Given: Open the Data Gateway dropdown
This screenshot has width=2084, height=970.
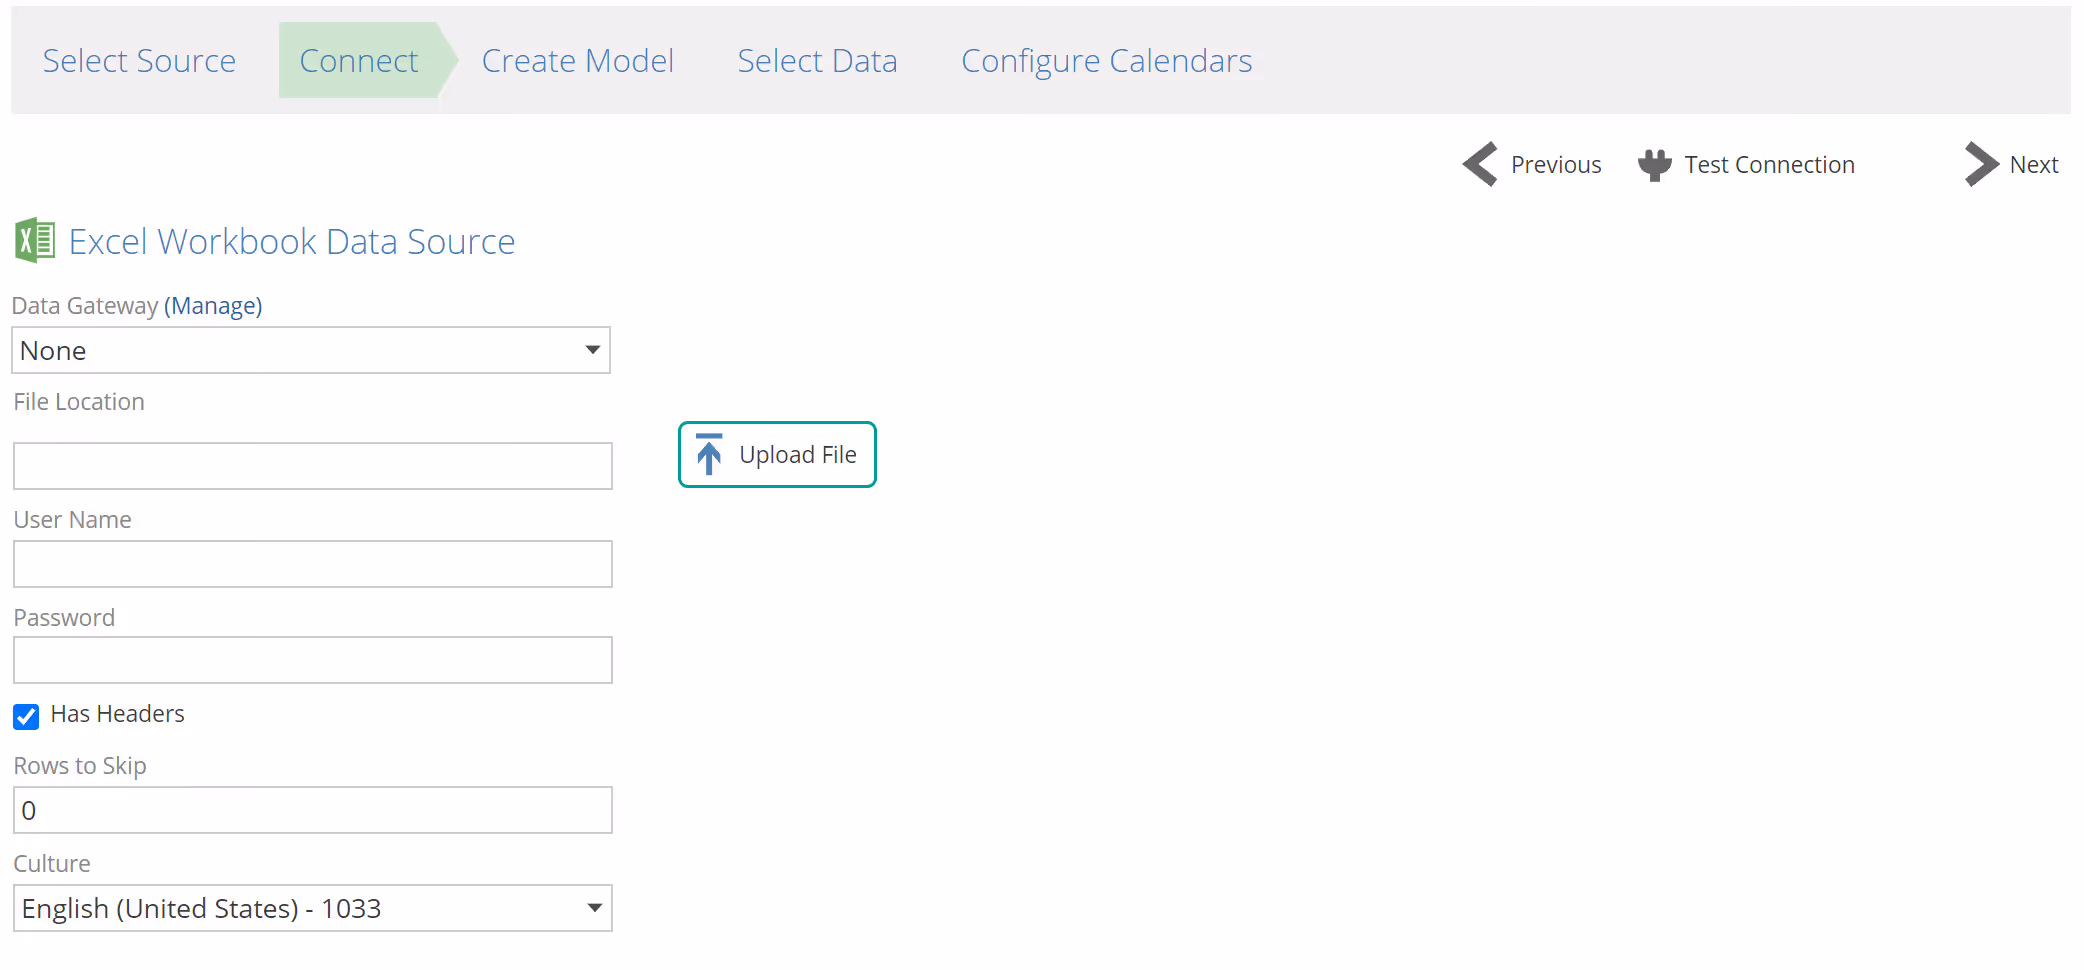Looking at the screenshot, I should [311, 351].
